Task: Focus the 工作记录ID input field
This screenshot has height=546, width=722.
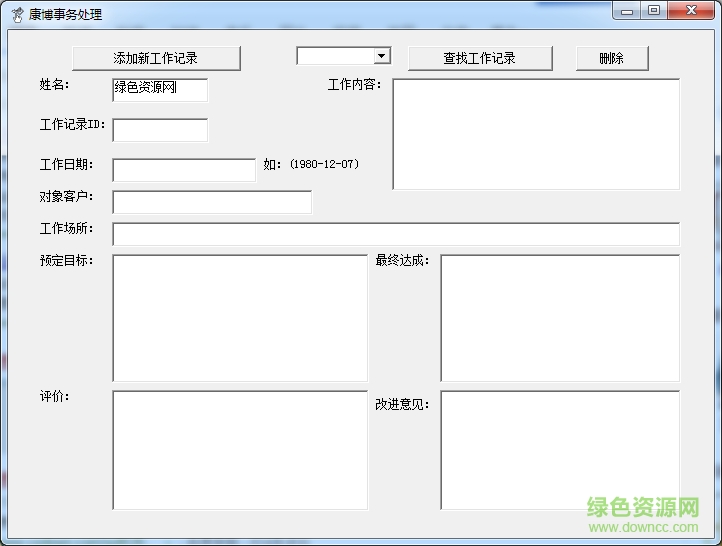Action: click(x=160, y=130)
